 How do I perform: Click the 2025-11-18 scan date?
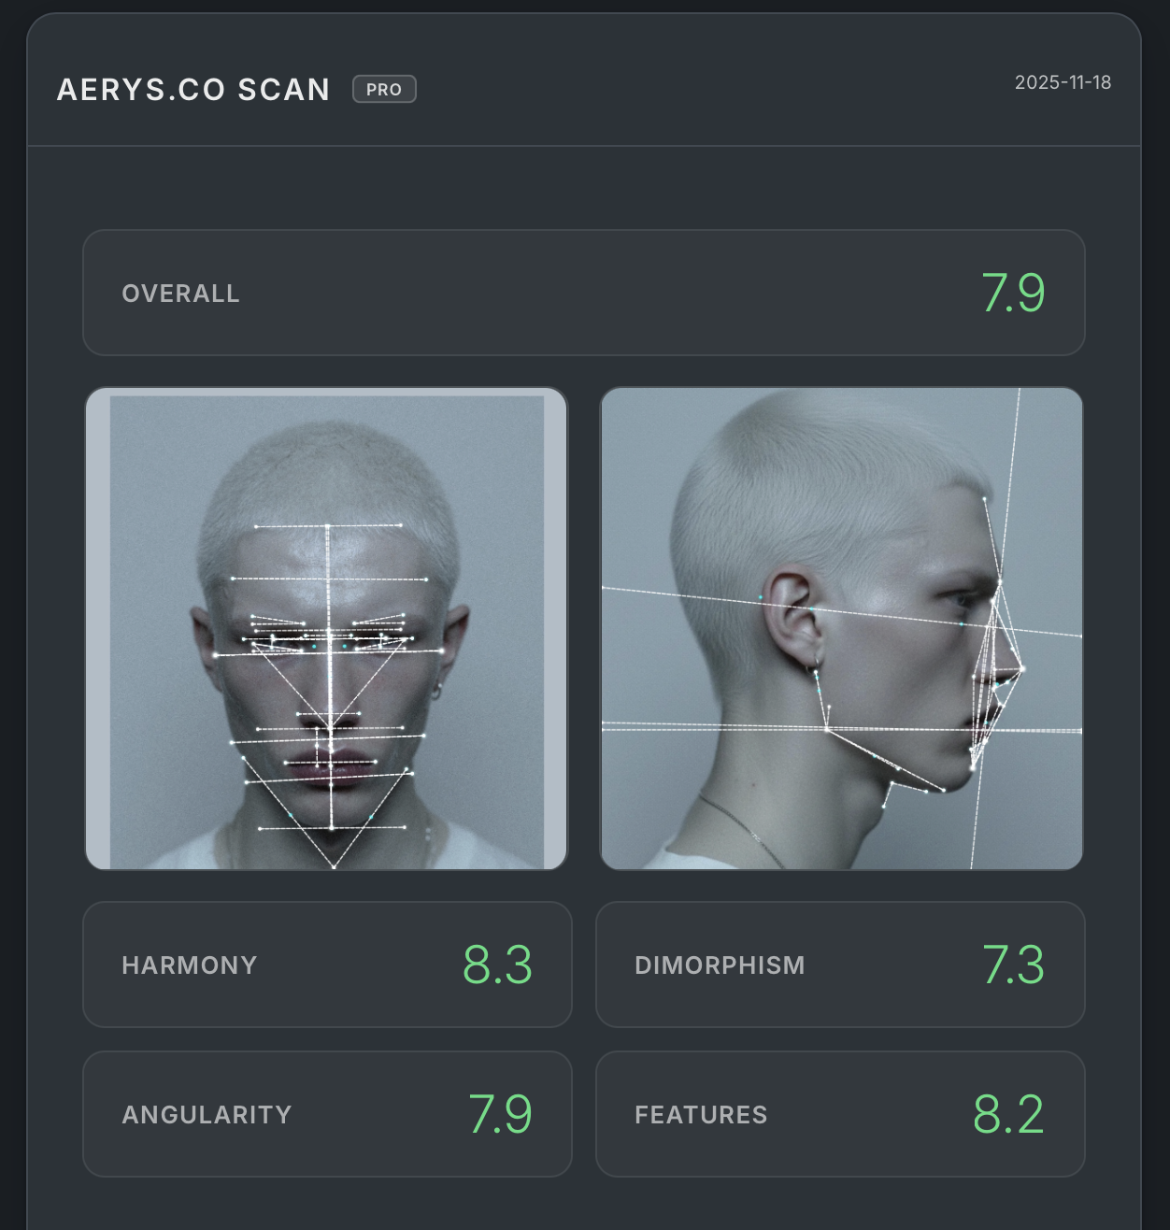1062,82
